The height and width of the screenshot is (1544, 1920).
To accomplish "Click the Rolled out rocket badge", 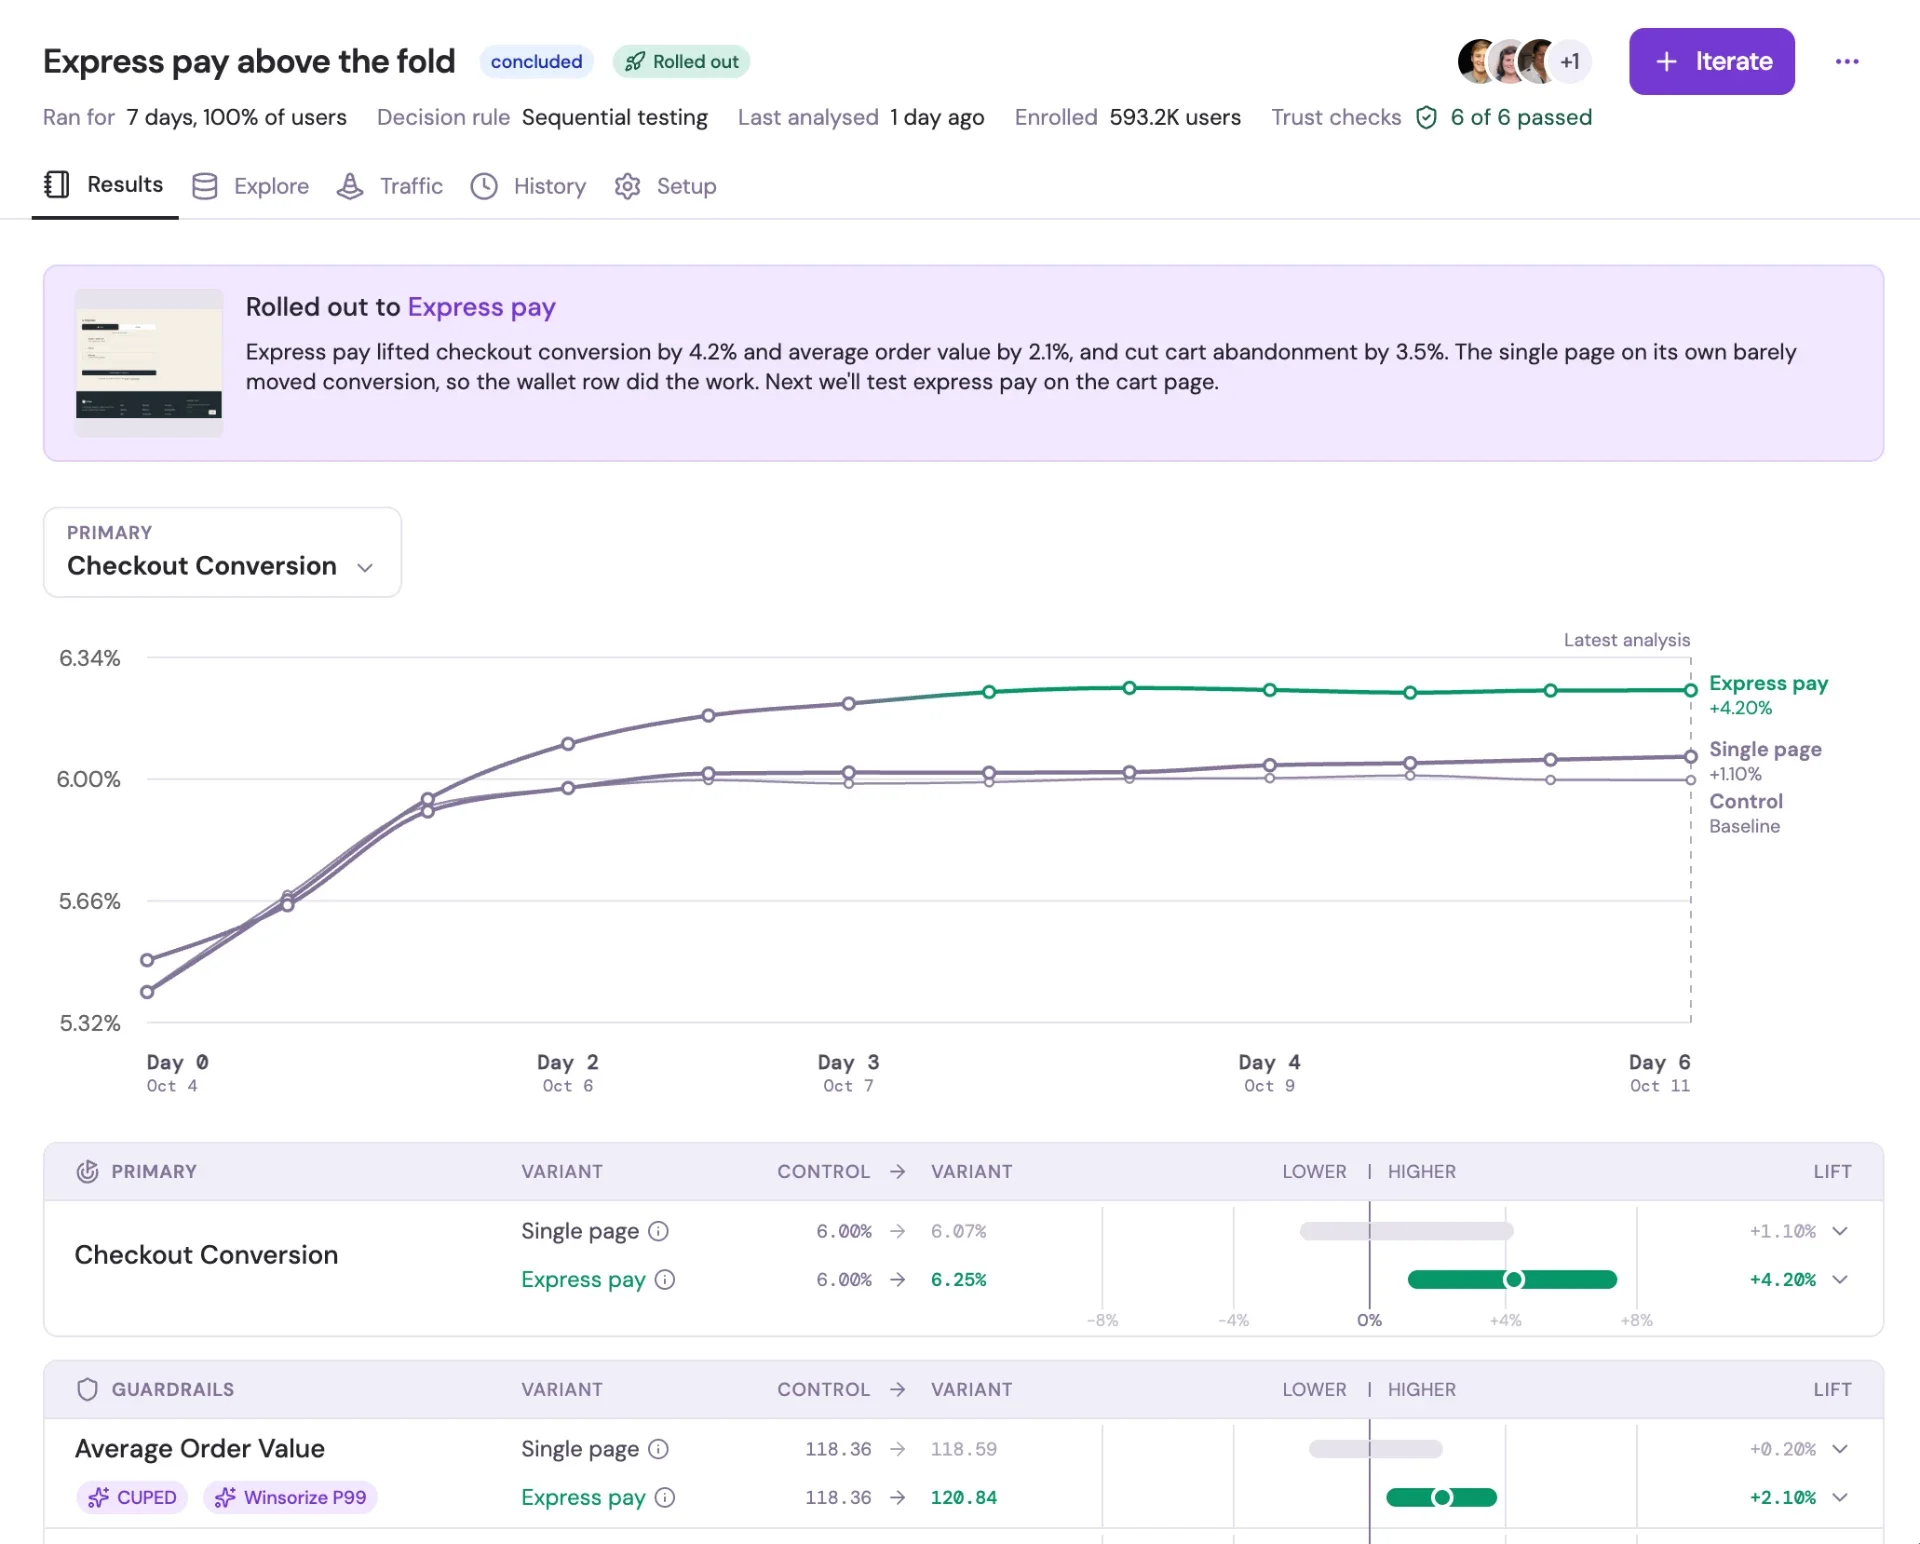I will 681,62.
